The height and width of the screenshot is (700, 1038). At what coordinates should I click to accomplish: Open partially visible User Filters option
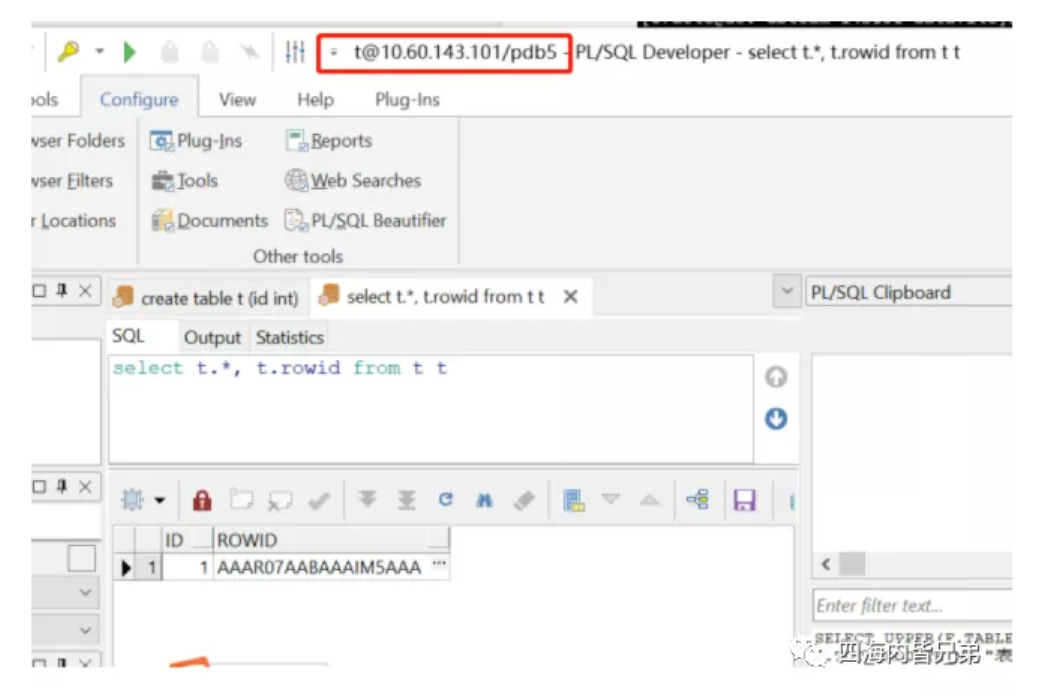[72, 181]
